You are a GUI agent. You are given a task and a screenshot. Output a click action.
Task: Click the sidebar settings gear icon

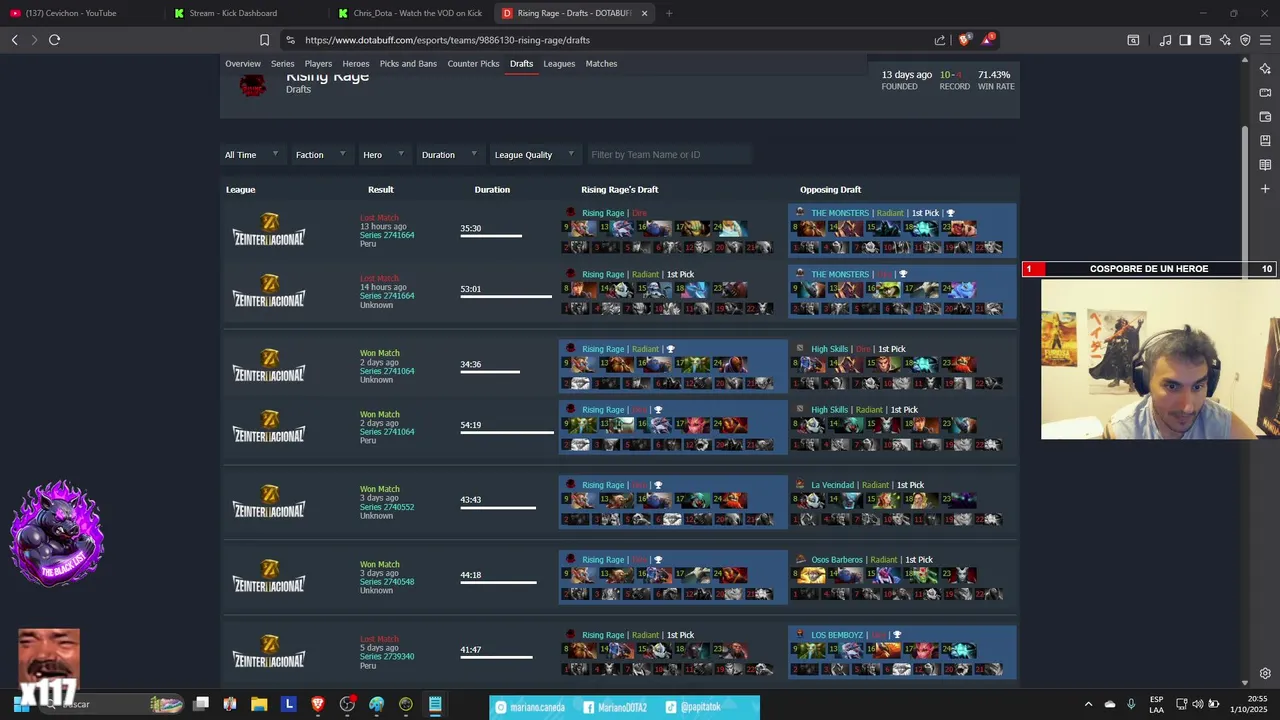(1265, 673)
